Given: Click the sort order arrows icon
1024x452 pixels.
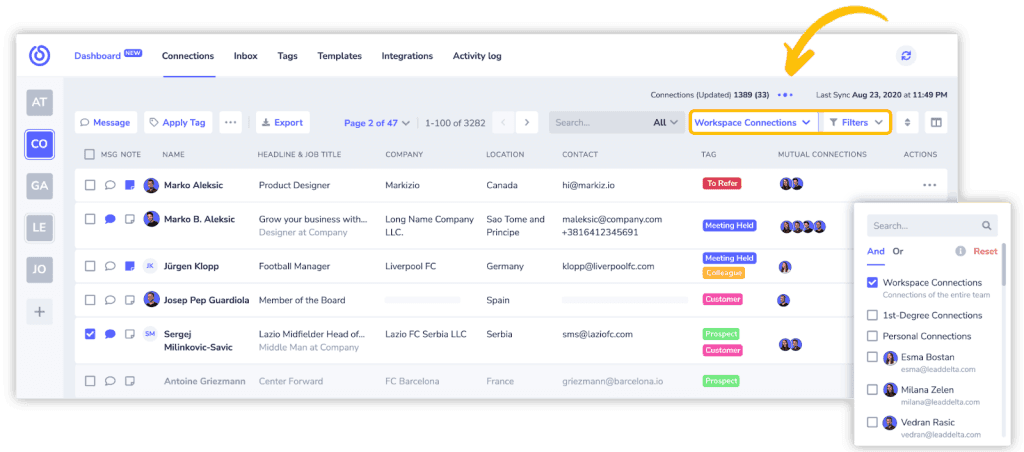Looking at the screenshot, I should point(907,122).
